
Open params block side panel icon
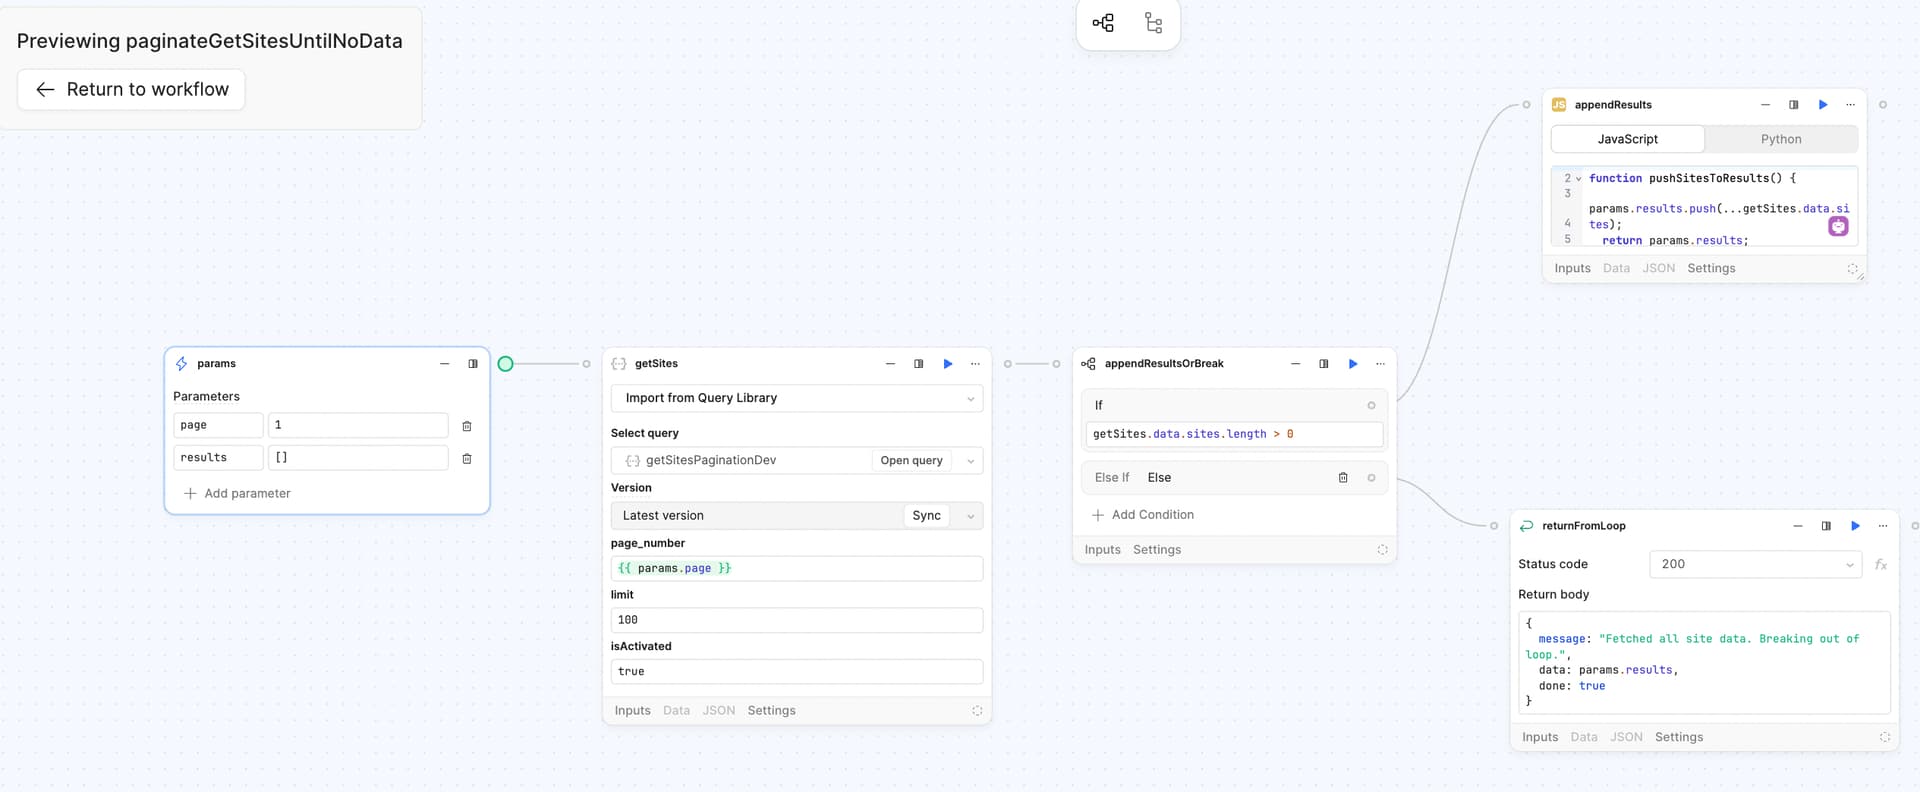473,364
